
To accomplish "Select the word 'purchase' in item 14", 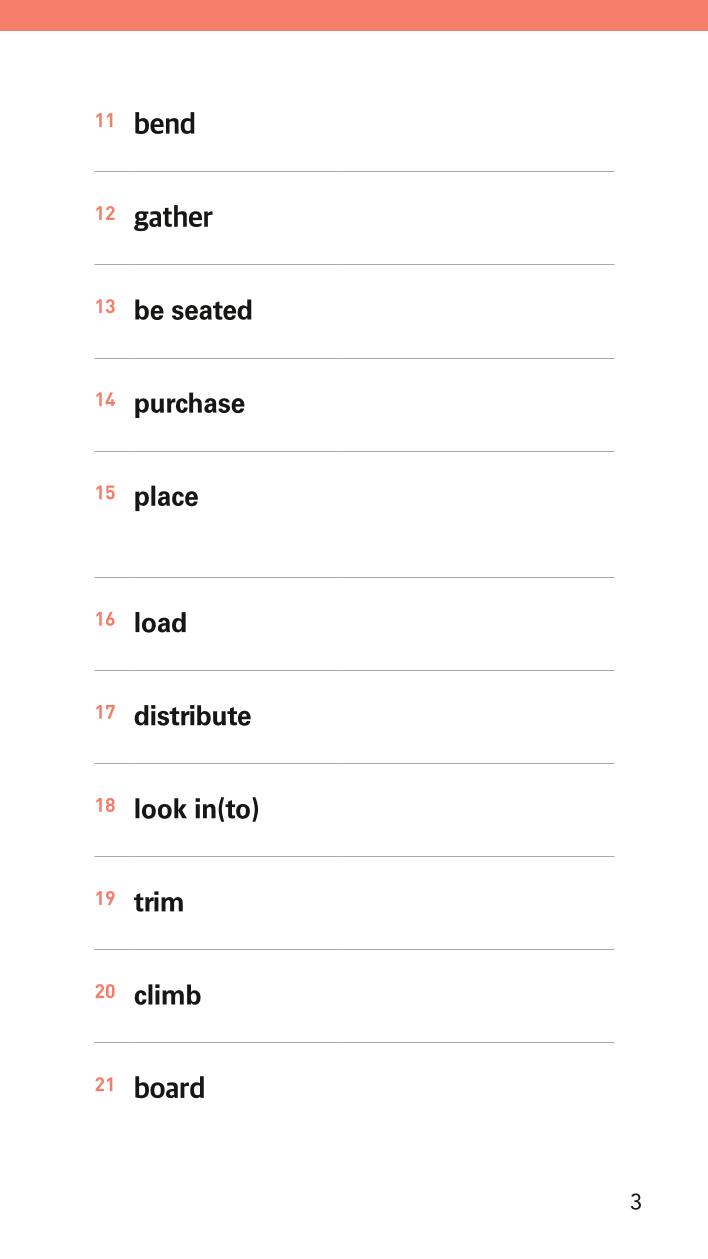I will (189, 405).
